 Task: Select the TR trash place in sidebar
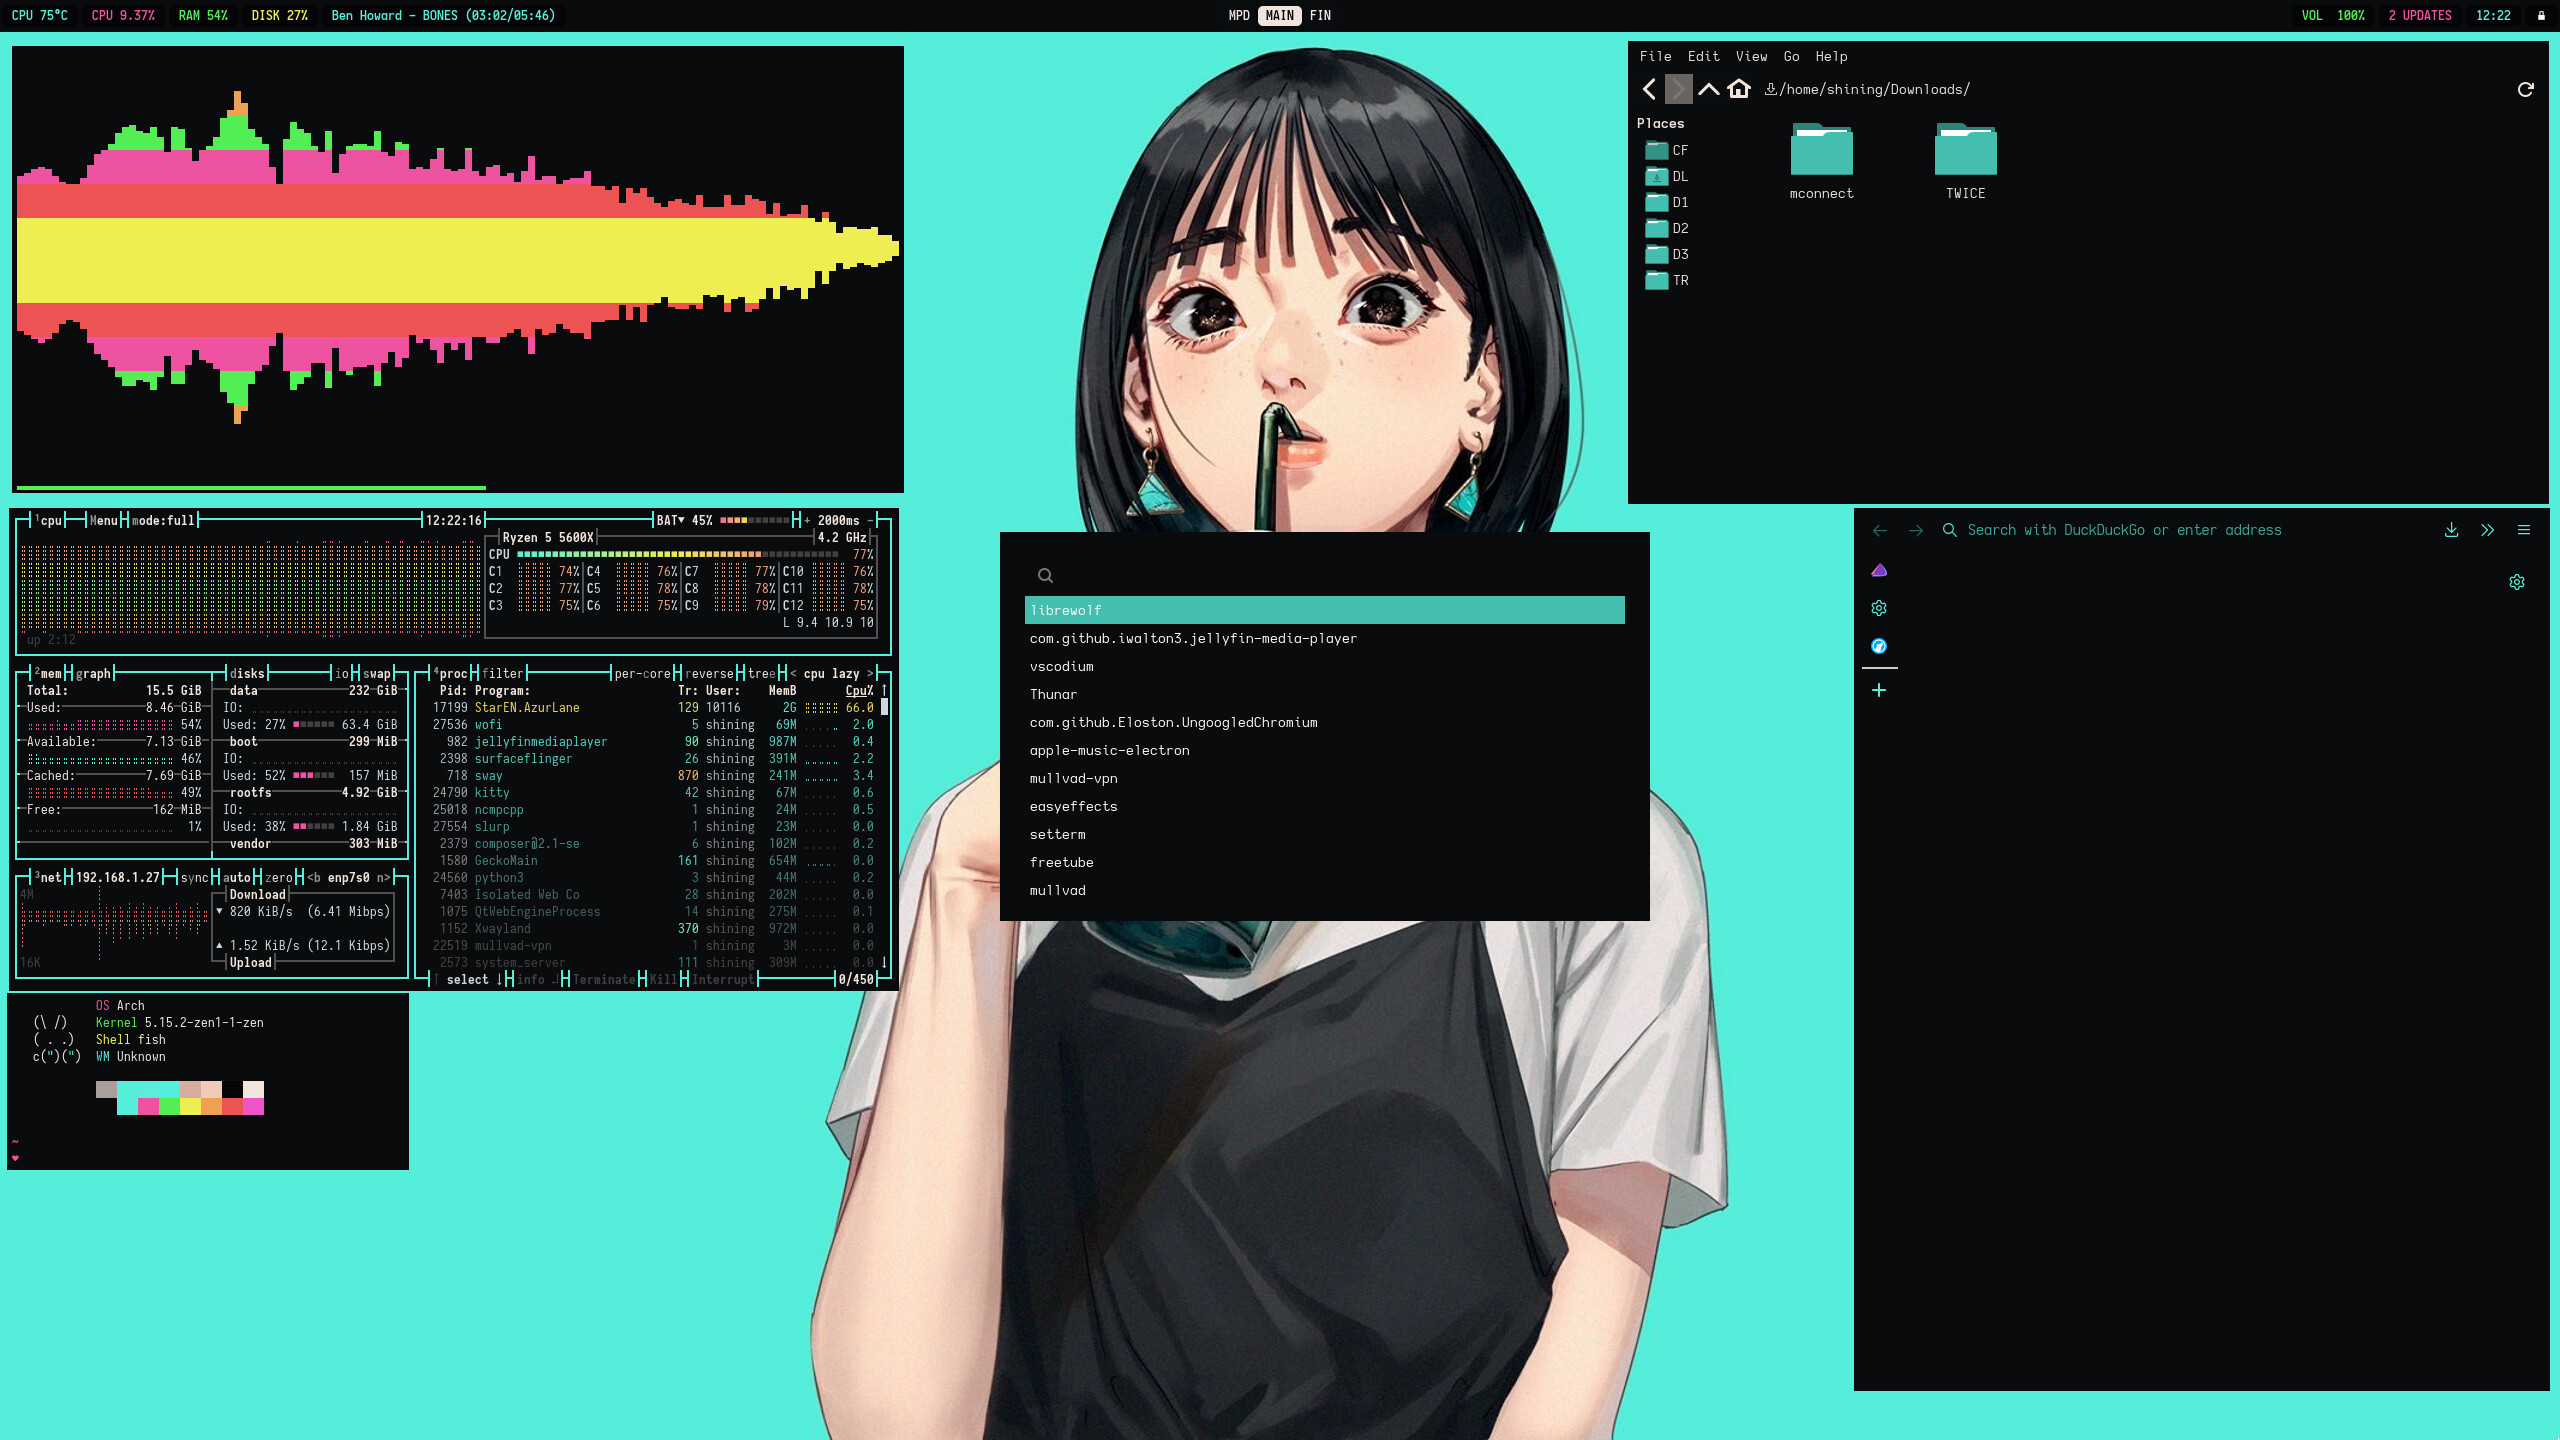[1667, 280]
